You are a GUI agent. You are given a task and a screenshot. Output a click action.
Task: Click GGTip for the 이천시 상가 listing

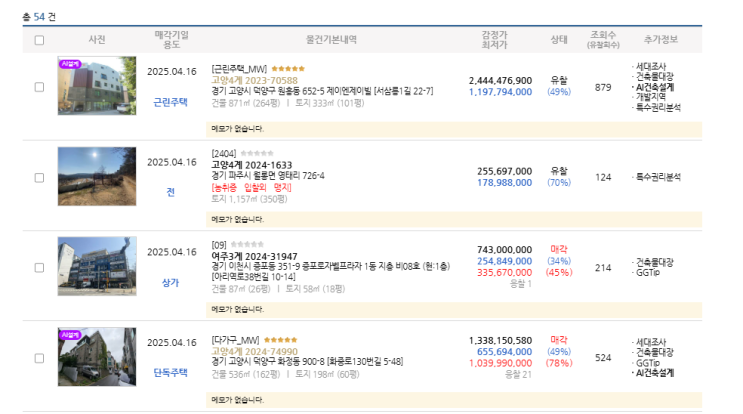point(649,273)
